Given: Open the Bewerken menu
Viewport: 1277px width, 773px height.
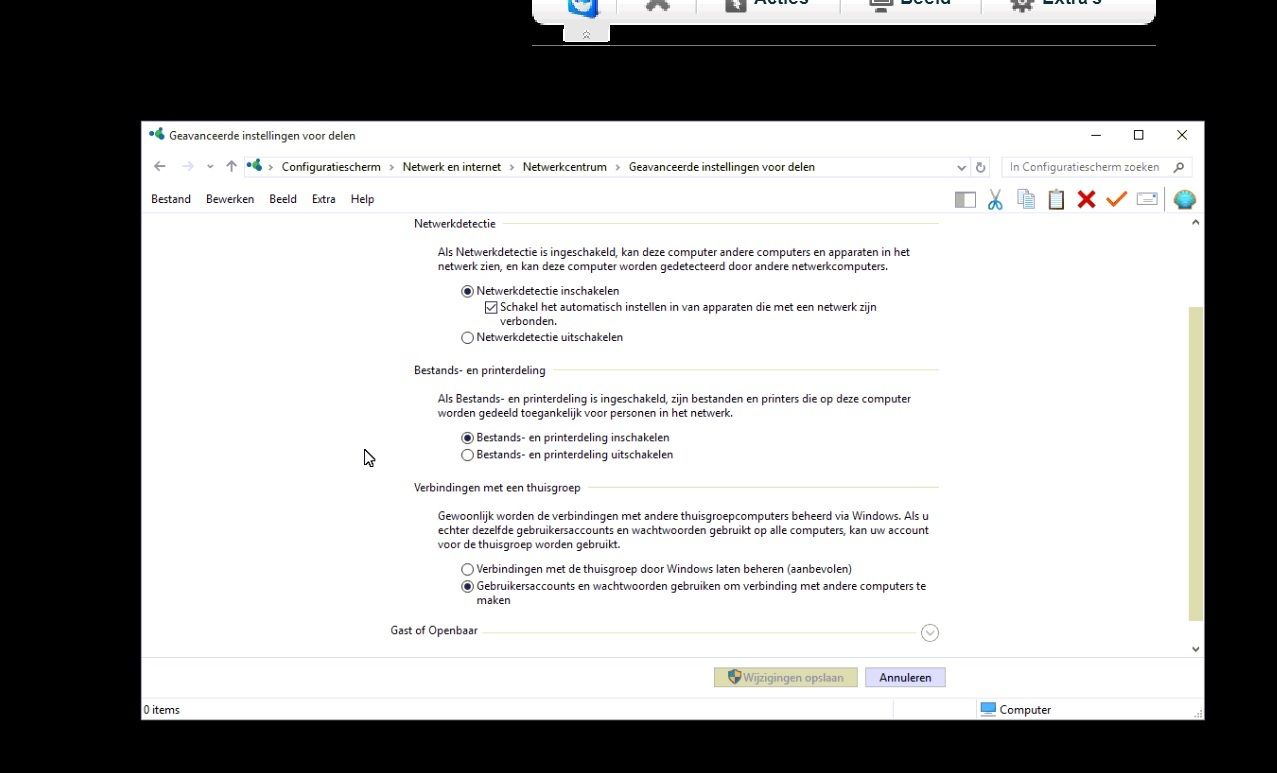Looking at the screenshot, I should coord(230,199).
